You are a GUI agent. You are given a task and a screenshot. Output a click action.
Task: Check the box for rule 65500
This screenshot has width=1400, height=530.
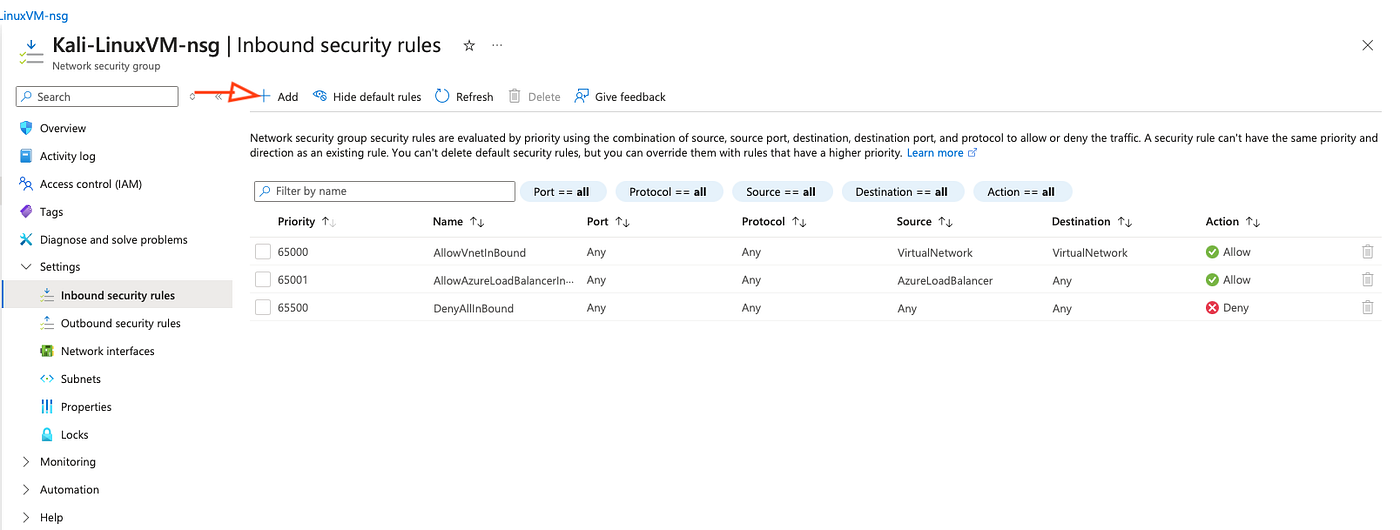click(x=262, y=308)
